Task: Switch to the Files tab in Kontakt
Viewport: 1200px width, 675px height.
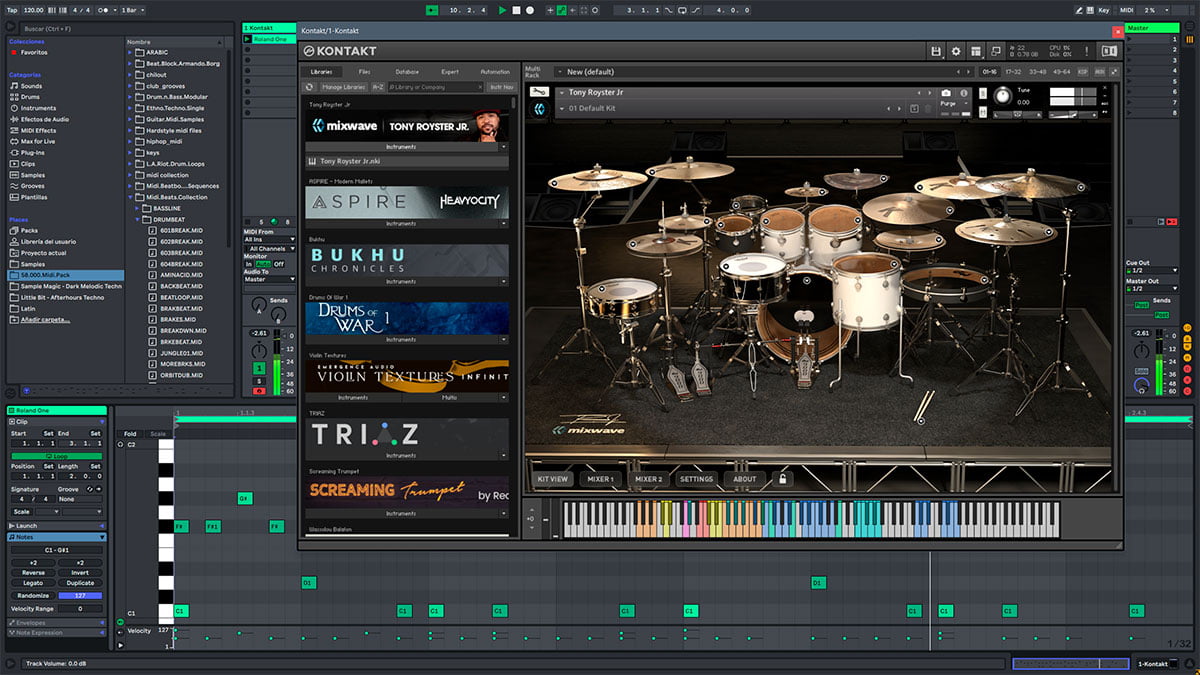Action: pos(364,72)
